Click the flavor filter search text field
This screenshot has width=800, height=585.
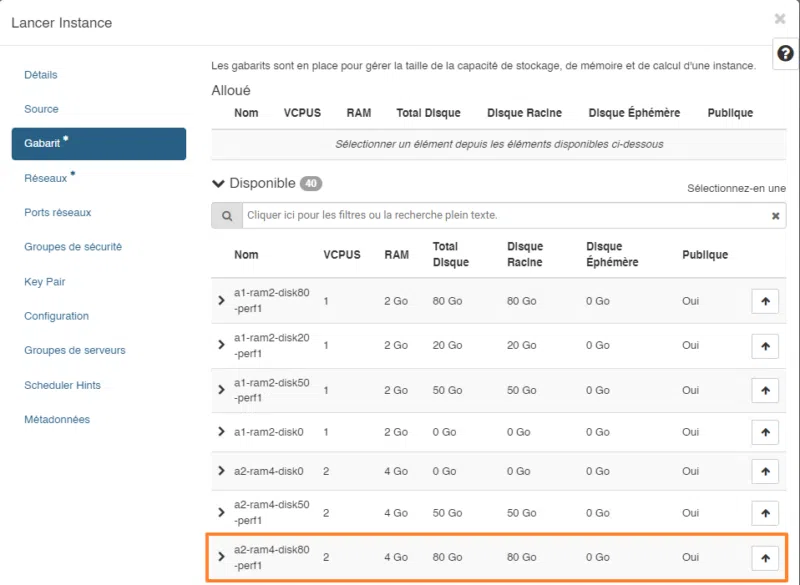pos(505,216)
